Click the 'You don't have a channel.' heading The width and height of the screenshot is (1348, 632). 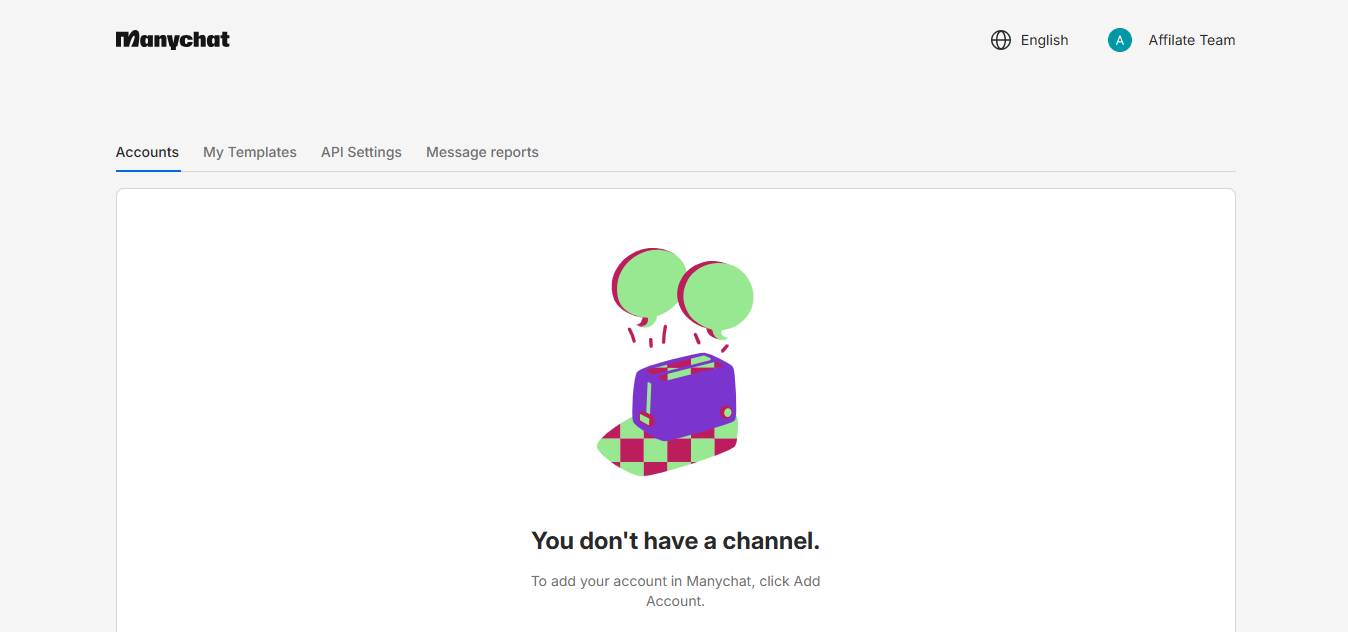coord(676,541)
